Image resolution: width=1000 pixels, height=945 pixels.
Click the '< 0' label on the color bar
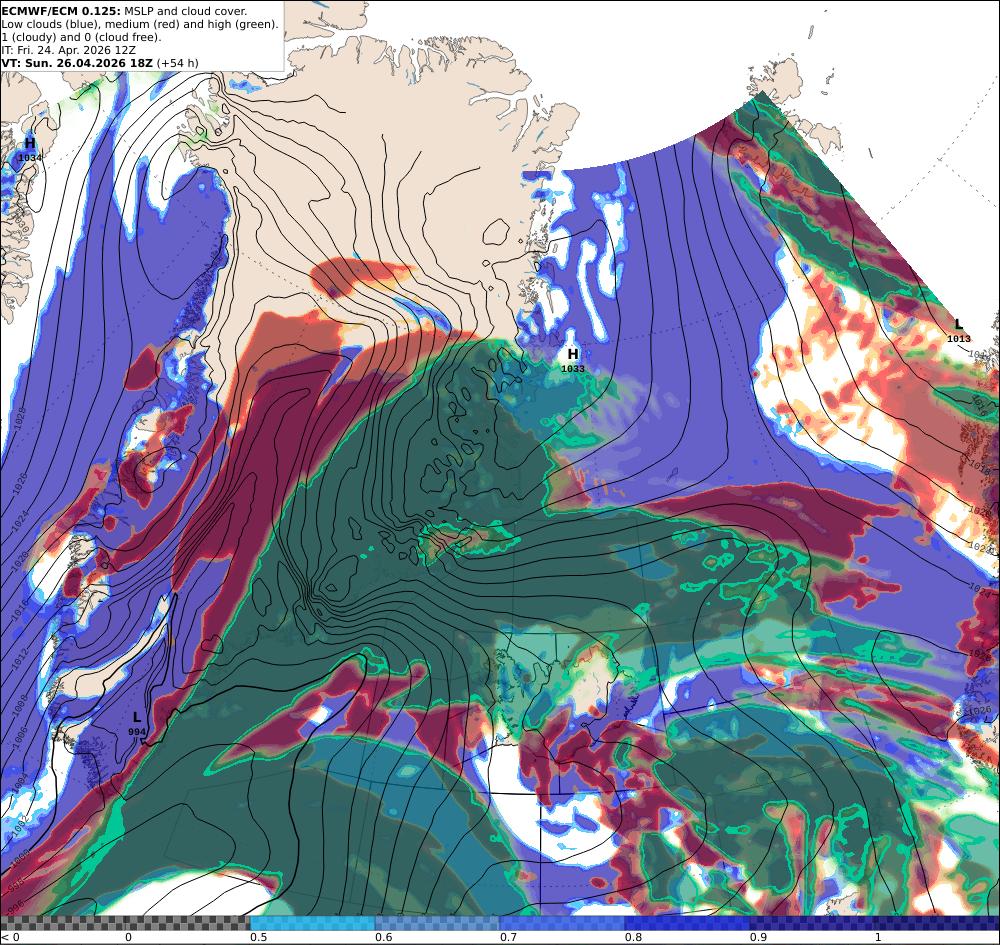11,937
